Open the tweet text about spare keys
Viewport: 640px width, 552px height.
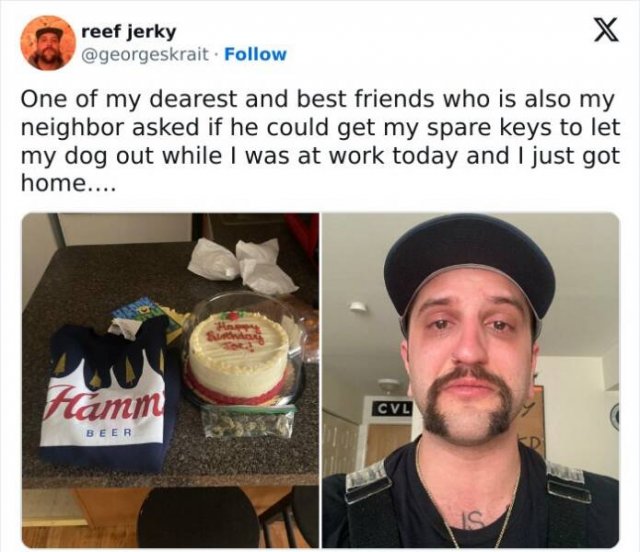[x=321, y=141]
